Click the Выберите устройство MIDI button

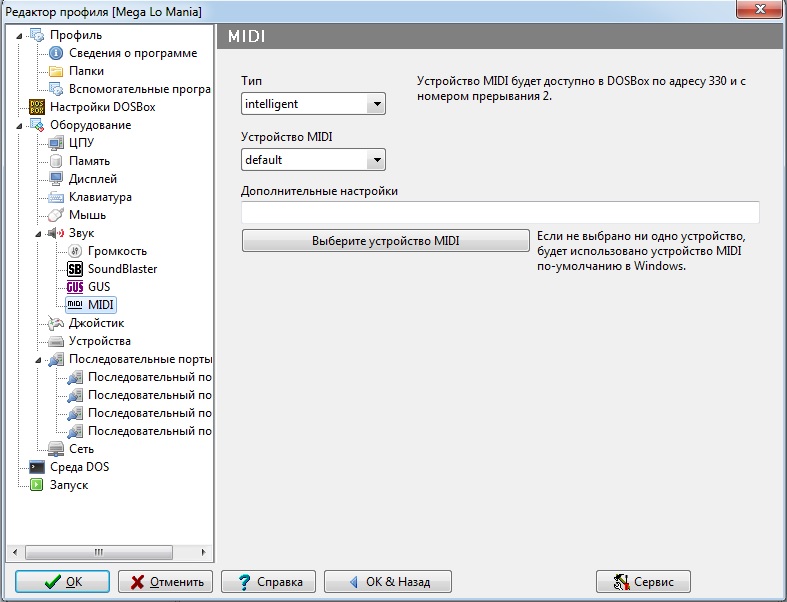pyautogui.click(x=385, y=240)
